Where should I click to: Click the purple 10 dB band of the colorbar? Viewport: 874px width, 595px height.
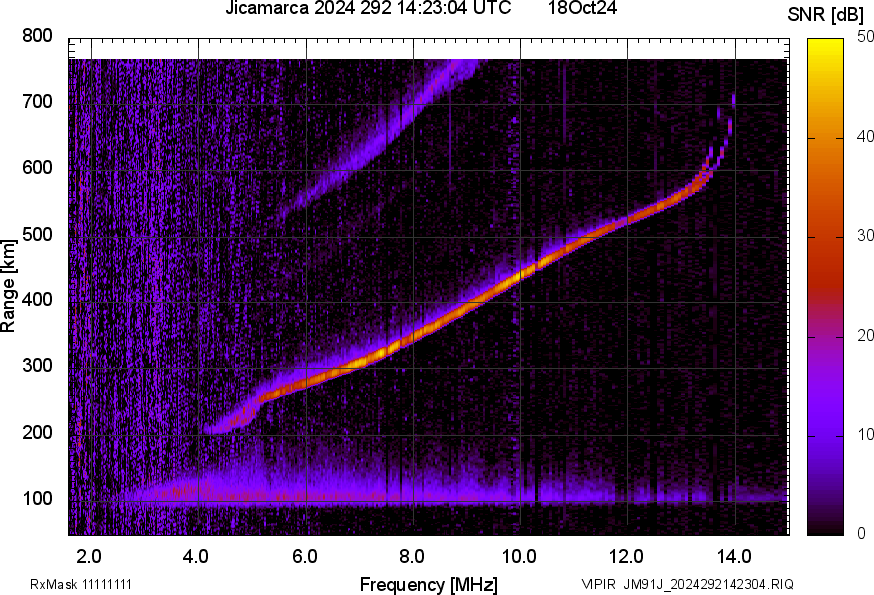pos(826,436)
